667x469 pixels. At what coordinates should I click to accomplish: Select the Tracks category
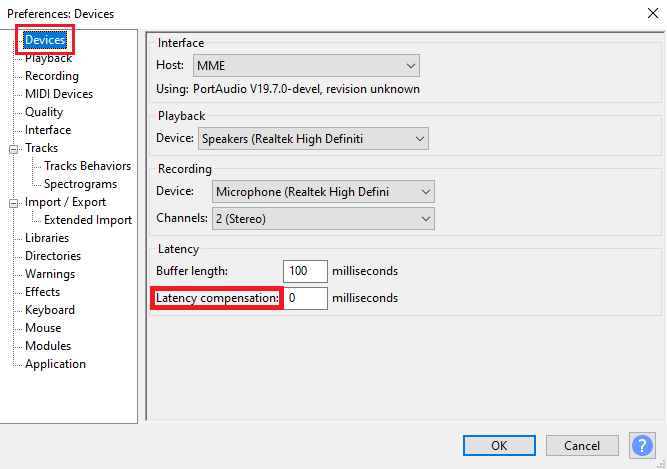(x=41, y=148)
